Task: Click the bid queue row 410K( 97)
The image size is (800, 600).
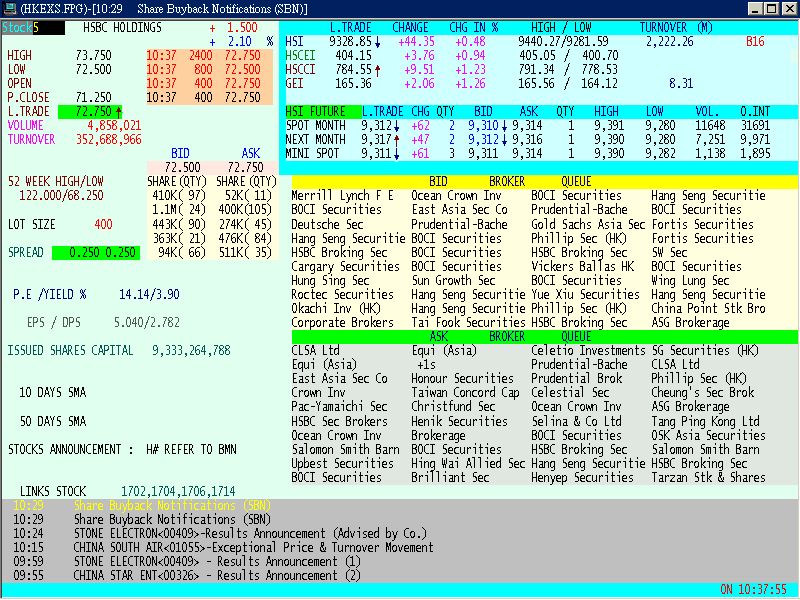Action: click(x=179, y=195)
